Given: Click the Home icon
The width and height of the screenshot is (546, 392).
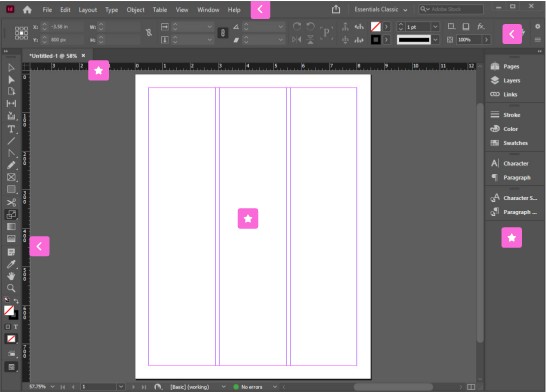Looking at the screenshot, I should pos(27,10).
